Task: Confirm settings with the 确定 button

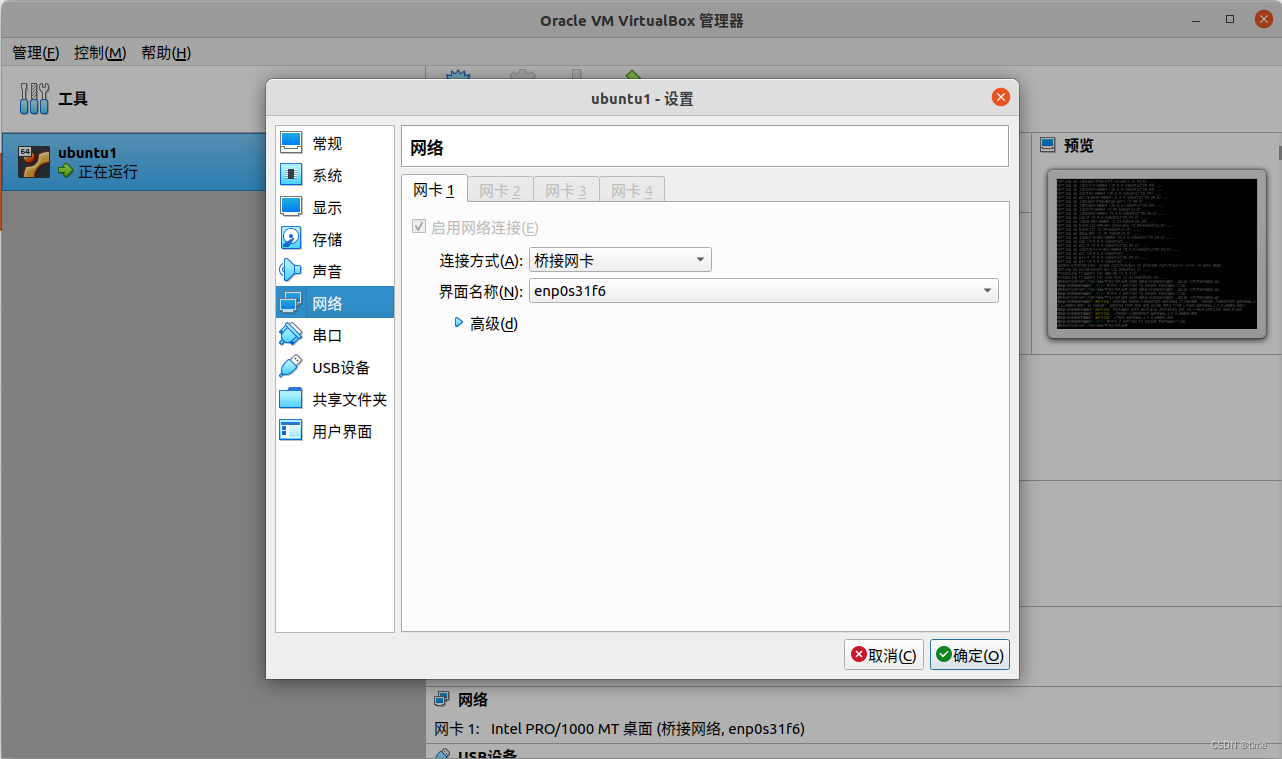Action: (970, 655)
